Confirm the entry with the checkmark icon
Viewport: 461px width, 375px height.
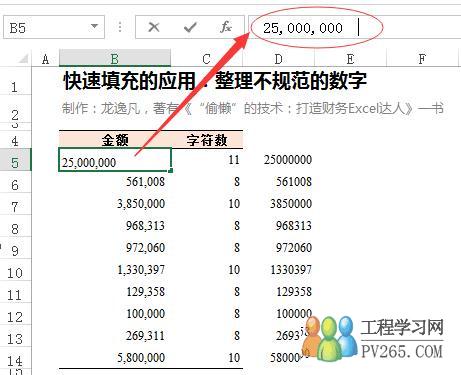[x=190, y=27]
